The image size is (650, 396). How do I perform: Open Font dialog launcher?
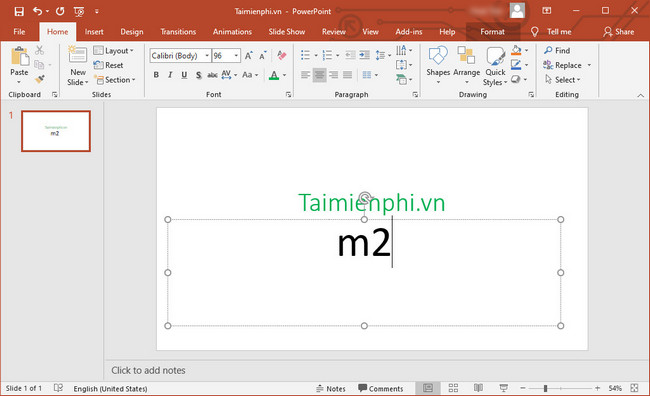click(288, 95)
